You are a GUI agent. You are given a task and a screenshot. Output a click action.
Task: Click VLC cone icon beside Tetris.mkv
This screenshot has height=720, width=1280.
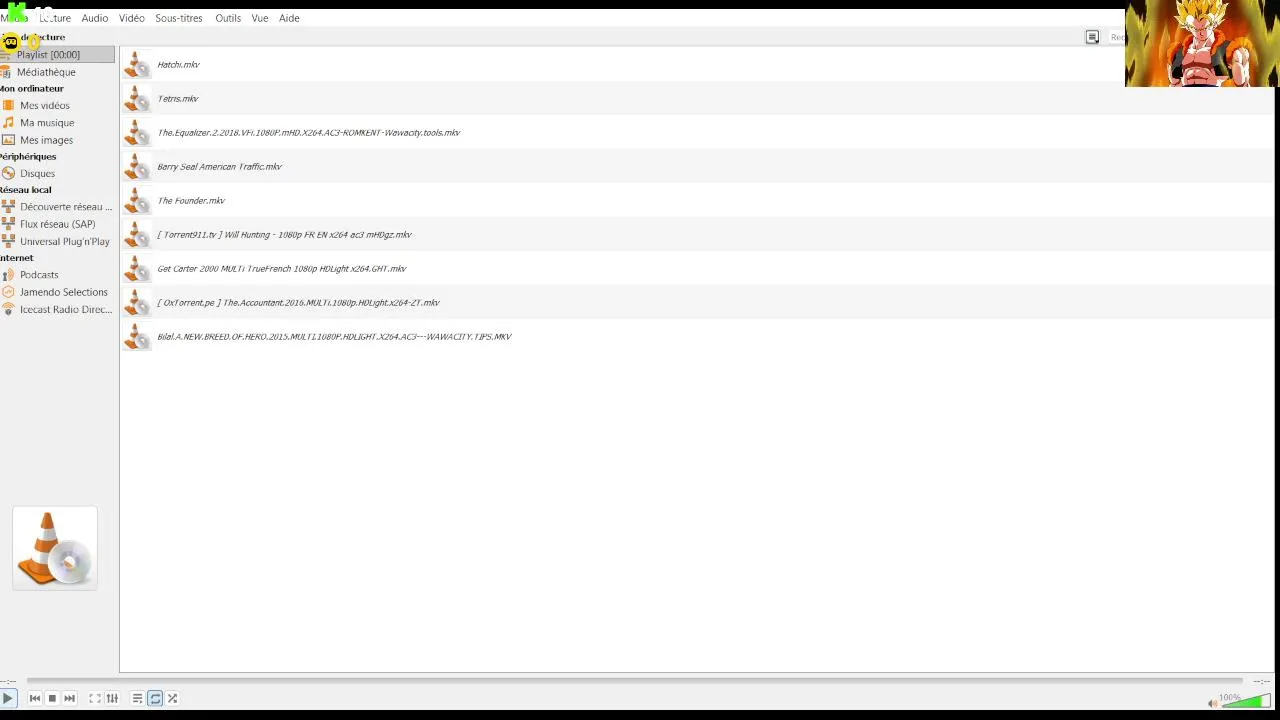coord(136,99)
